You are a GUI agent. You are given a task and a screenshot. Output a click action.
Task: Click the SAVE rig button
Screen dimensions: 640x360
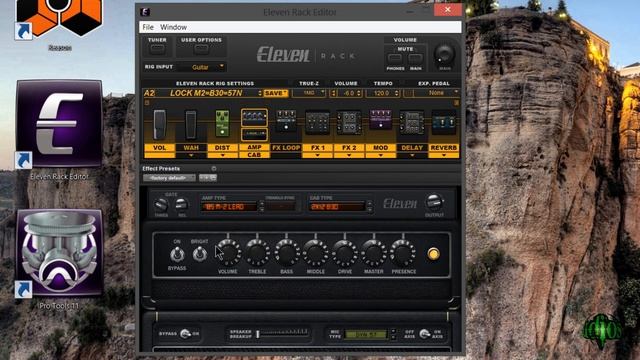276,93
